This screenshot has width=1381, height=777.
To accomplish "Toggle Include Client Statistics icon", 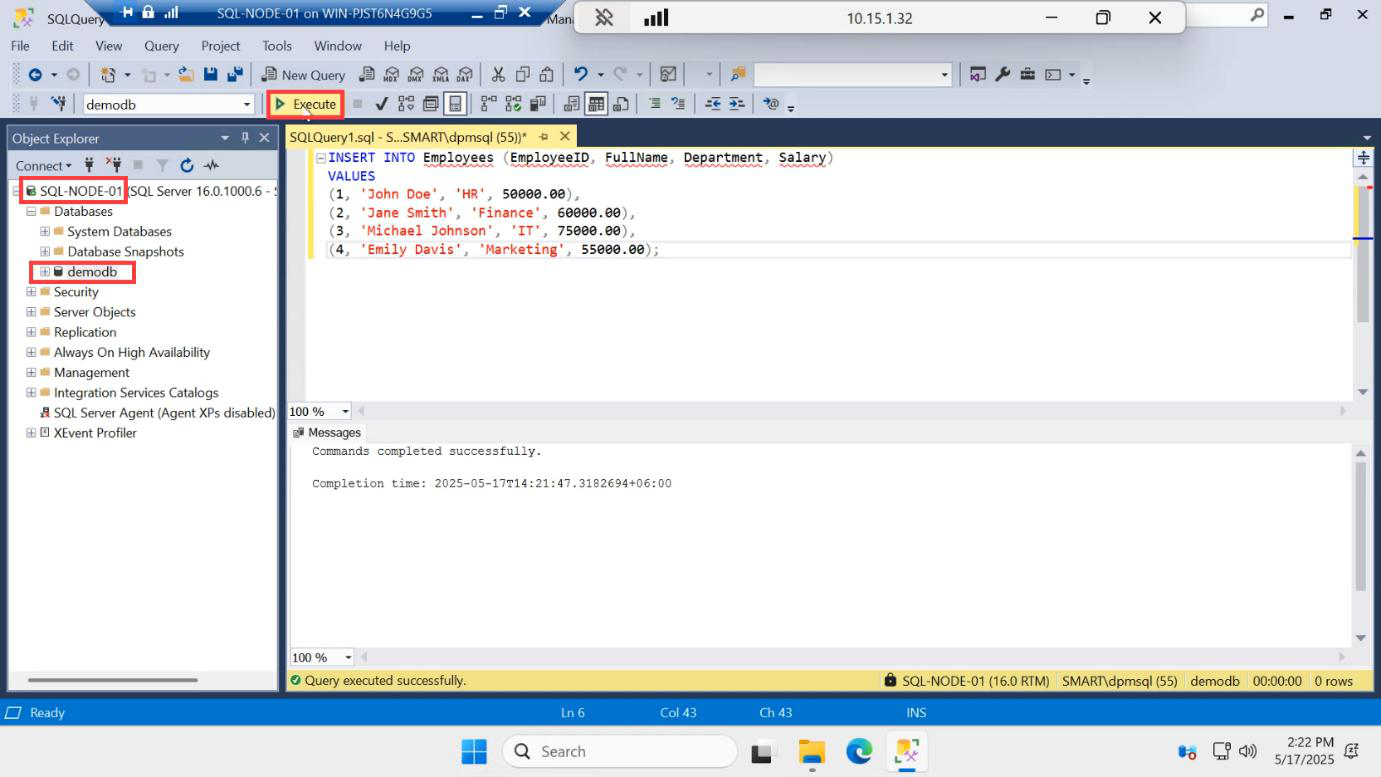I will click(538, 104).
